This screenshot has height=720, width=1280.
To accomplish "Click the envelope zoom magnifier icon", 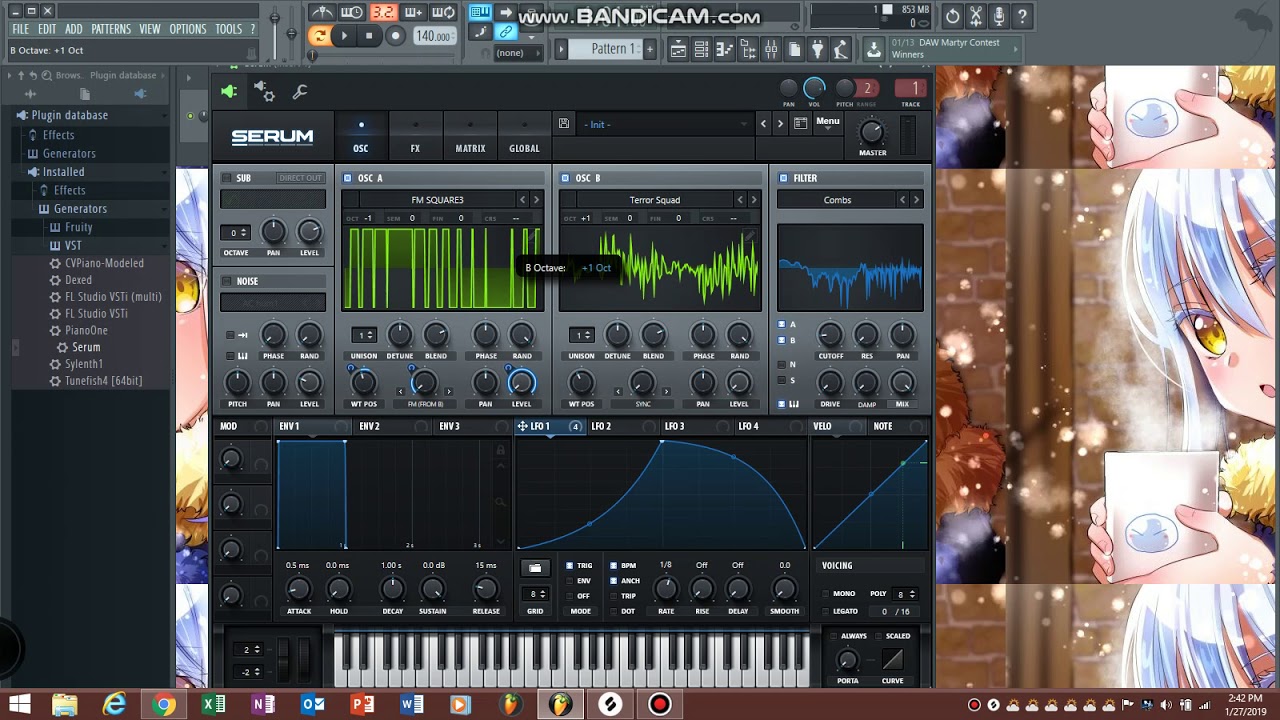I will coord(500,503).
